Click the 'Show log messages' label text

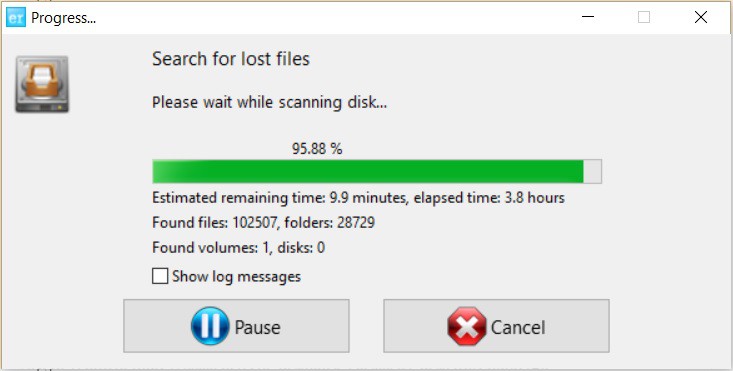(x=236, y=276)
